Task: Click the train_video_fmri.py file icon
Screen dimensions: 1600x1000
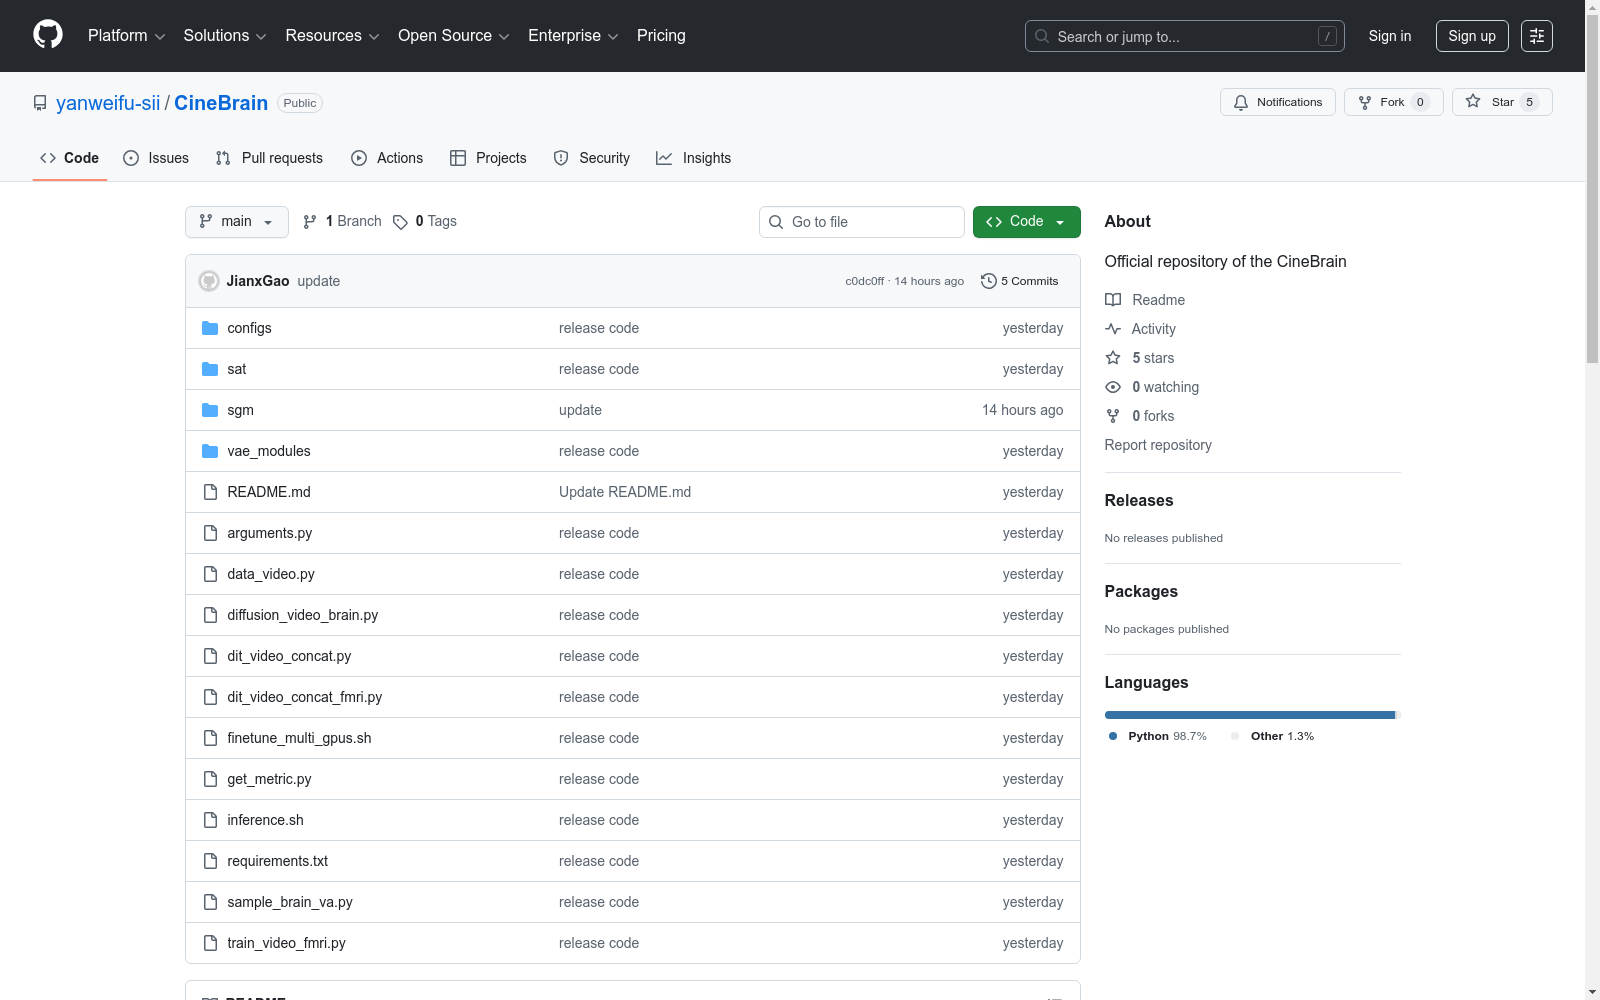Action: pyautogui.click(x=210, y=943)
